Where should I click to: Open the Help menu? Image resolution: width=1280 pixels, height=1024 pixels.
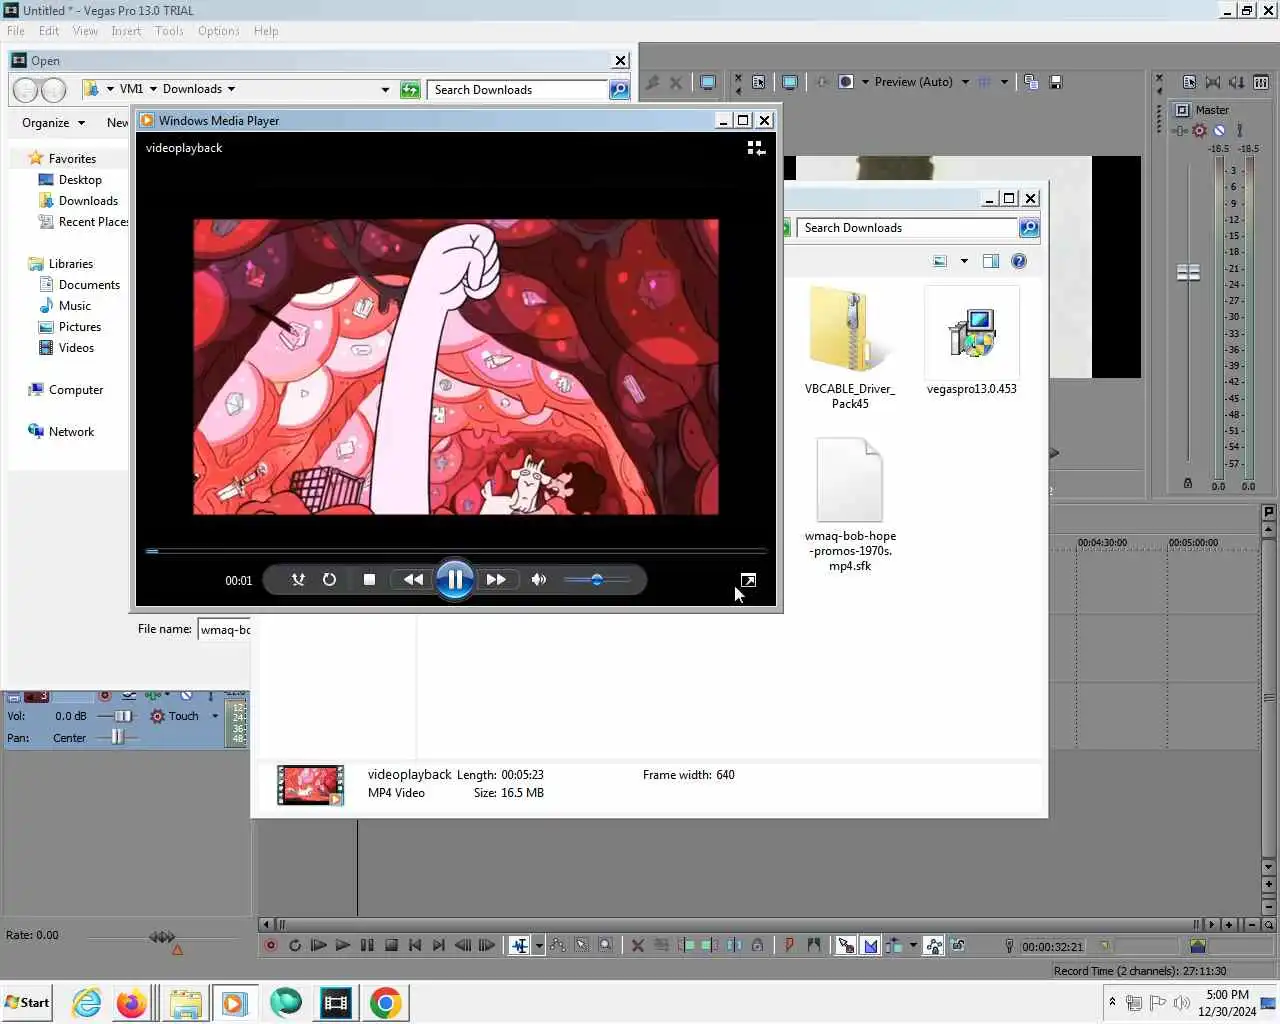point(266,31)
